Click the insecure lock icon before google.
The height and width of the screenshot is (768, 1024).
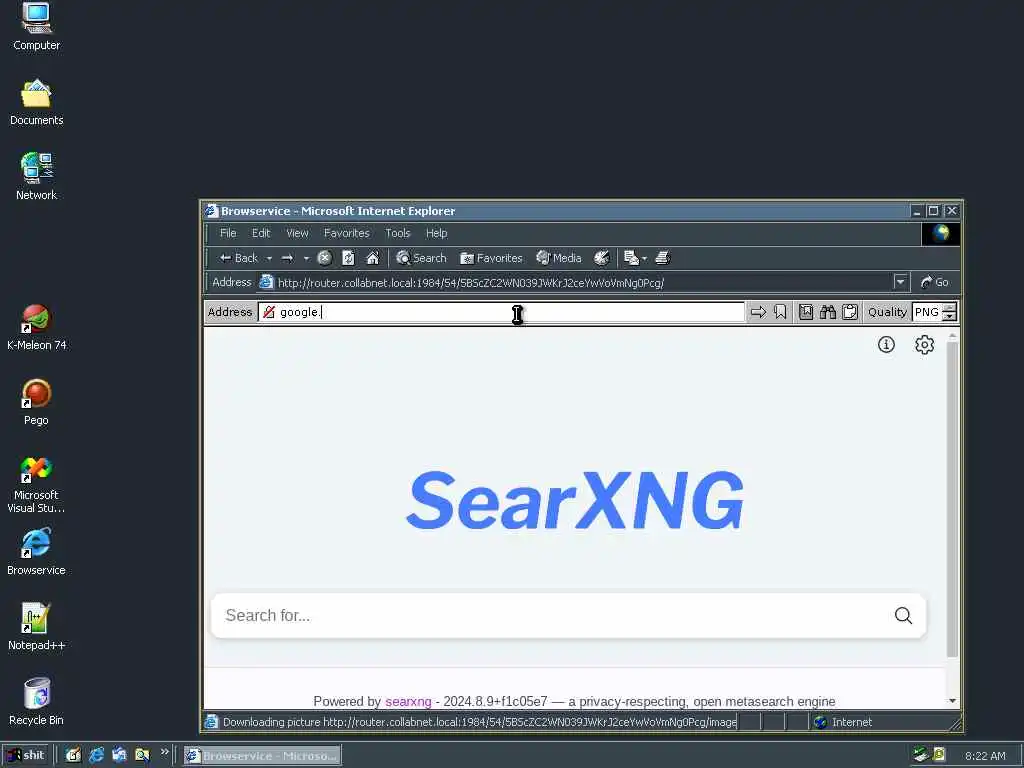[x=268, y=312]
